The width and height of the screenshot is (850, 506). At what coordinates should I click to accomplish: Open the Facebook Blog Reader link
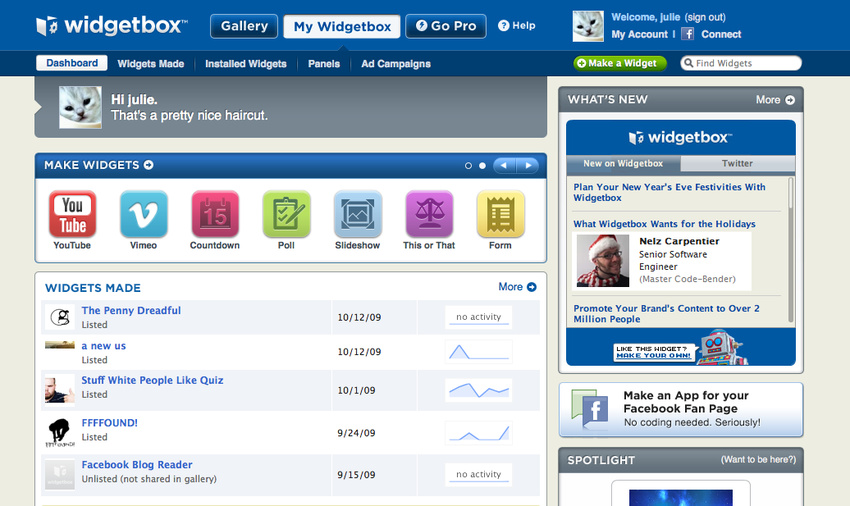coord(137,465)
